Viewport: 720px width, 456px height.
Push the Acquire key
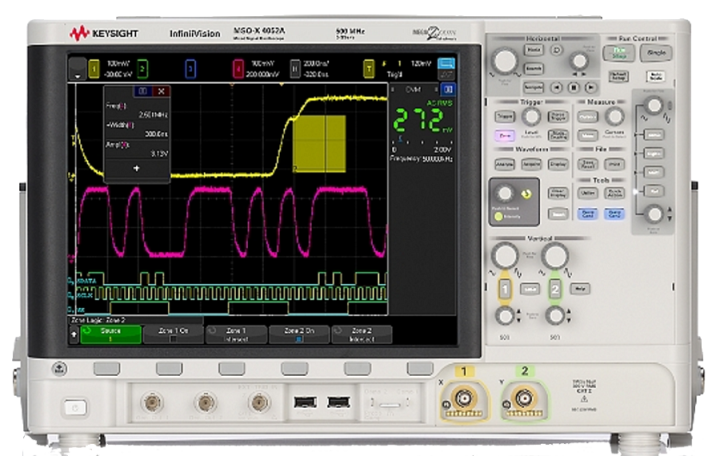click(531, 164)
